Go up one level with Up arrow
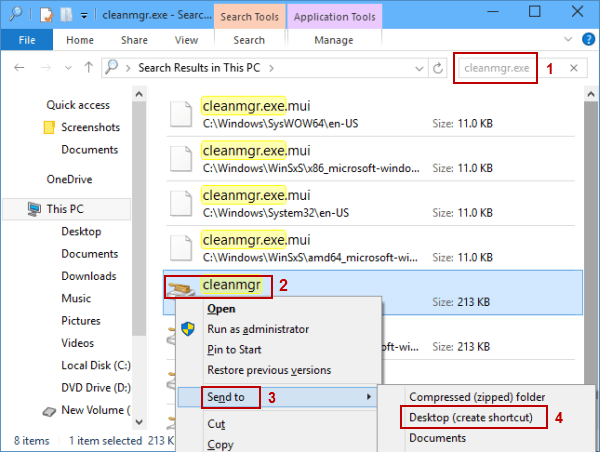 point(88,68)
